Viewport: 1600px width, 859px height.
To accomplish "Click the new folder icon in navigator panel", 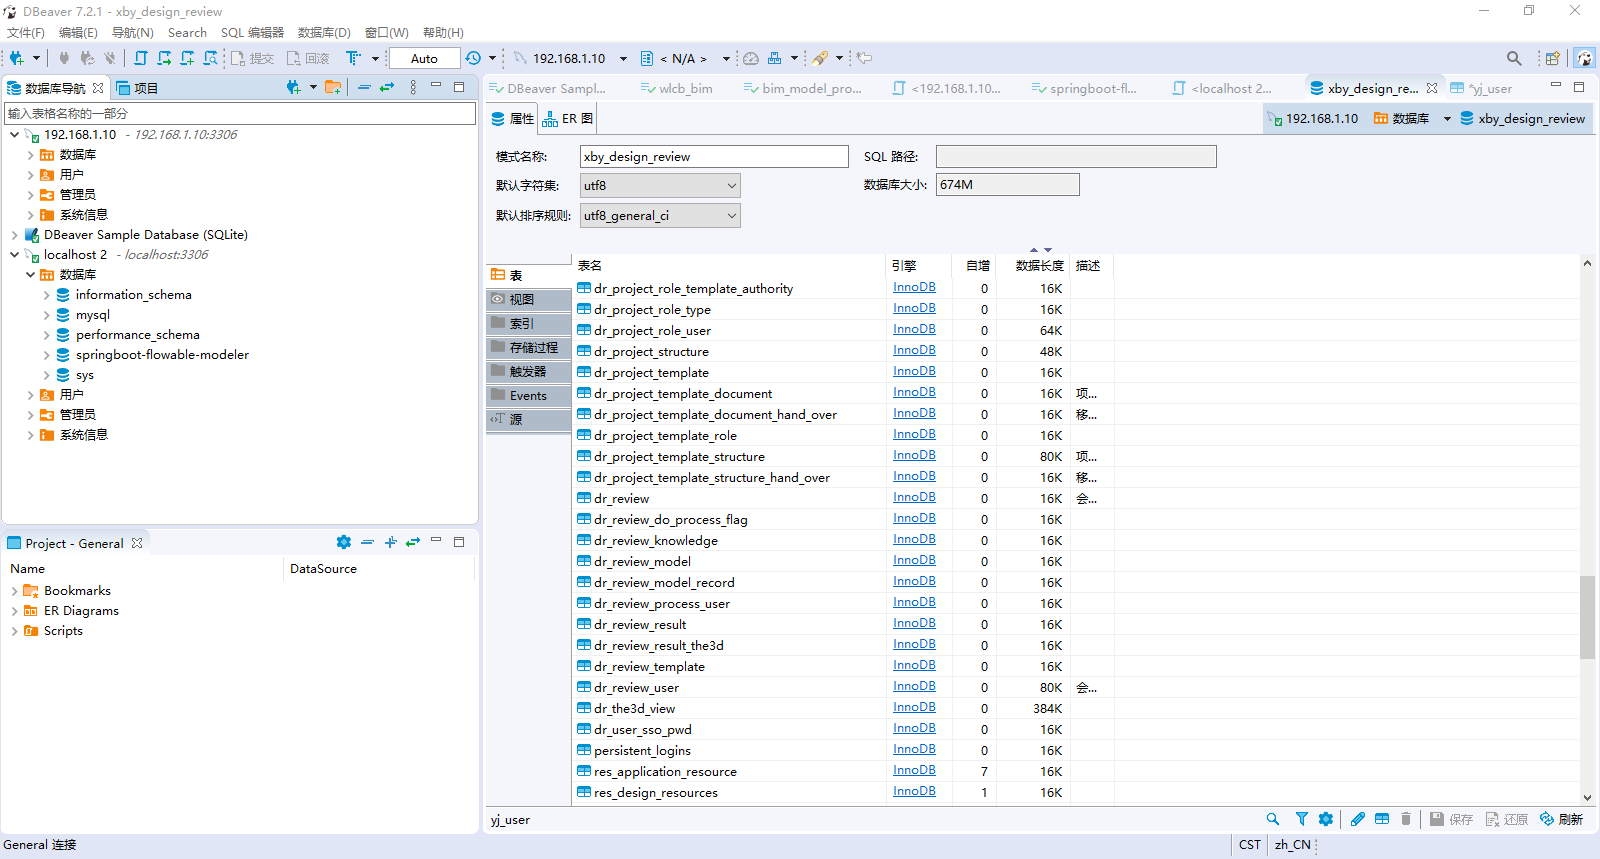I will click(x=333, y=88).
